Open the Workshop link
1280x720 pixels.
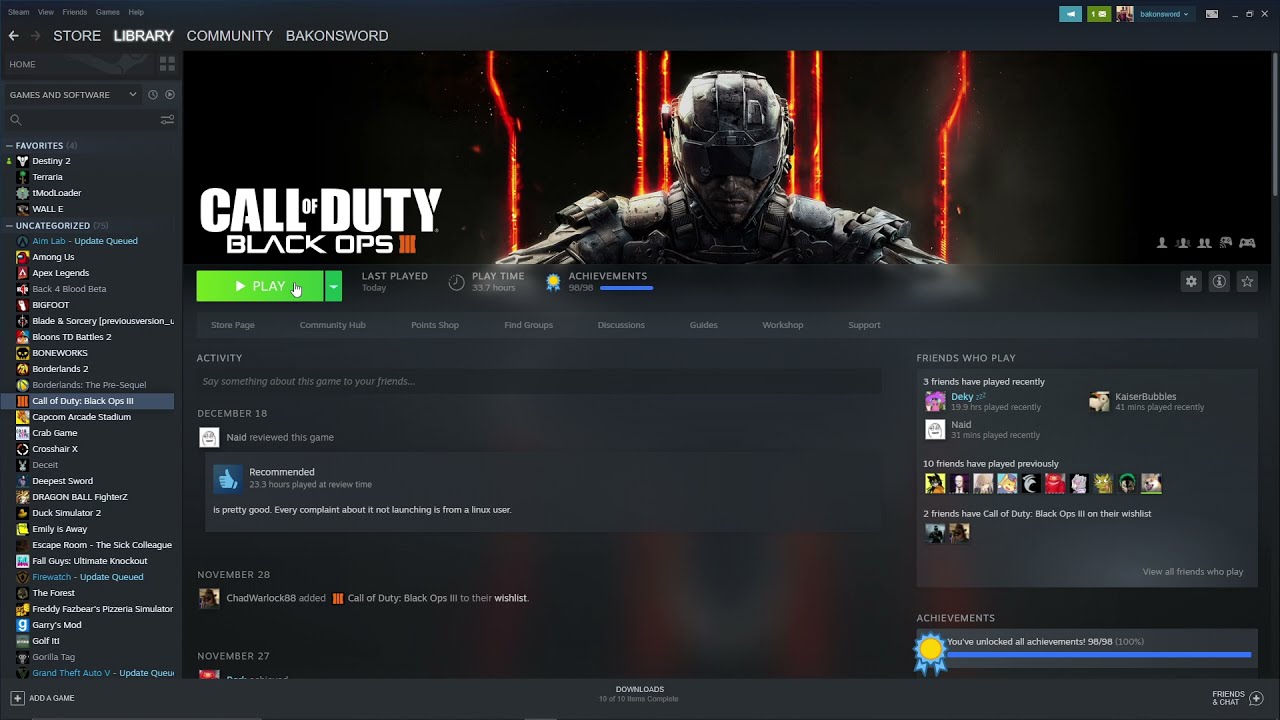pos(783,325)
